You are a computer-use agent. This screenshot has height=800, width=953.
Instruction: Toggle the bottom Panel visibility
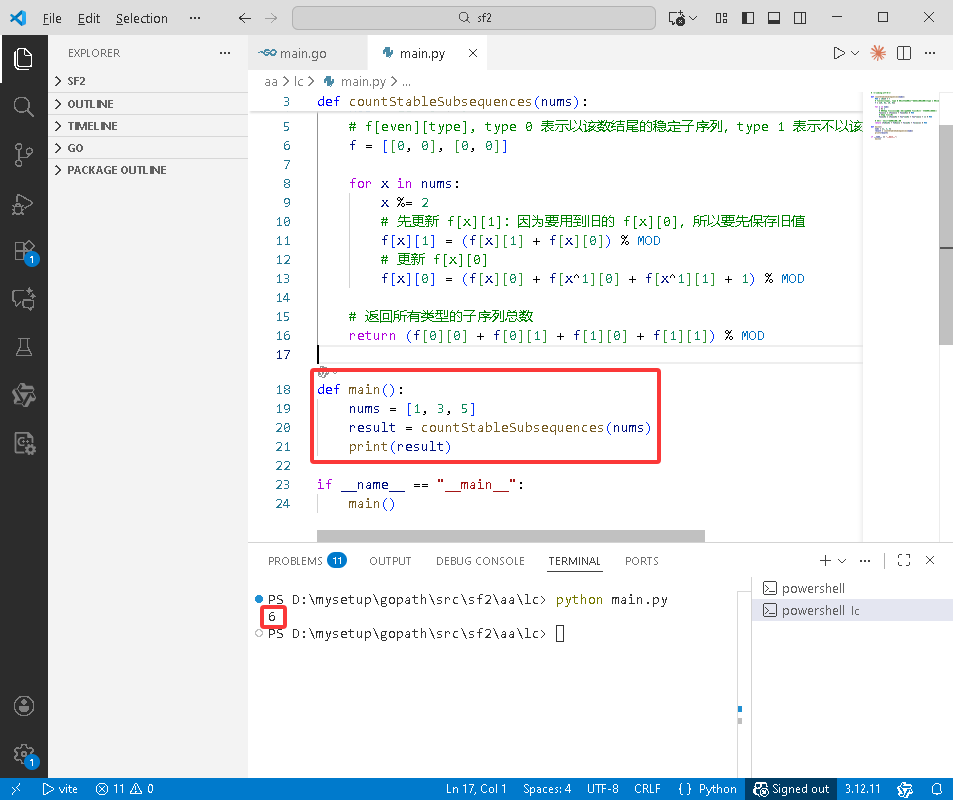coord(774,18)
